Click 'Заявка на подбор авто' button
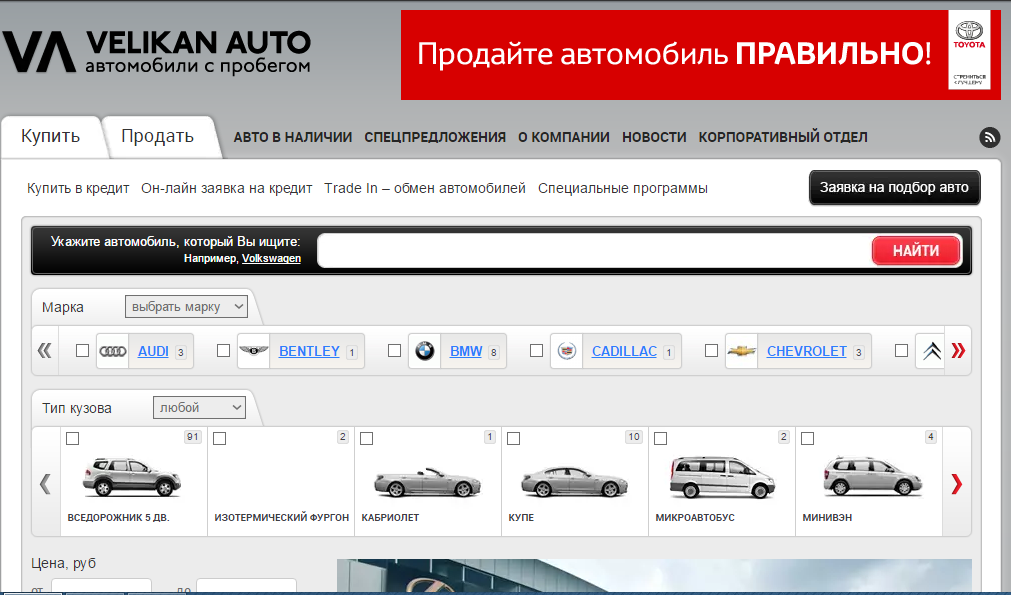1011x595 pixels. point(894,188)
